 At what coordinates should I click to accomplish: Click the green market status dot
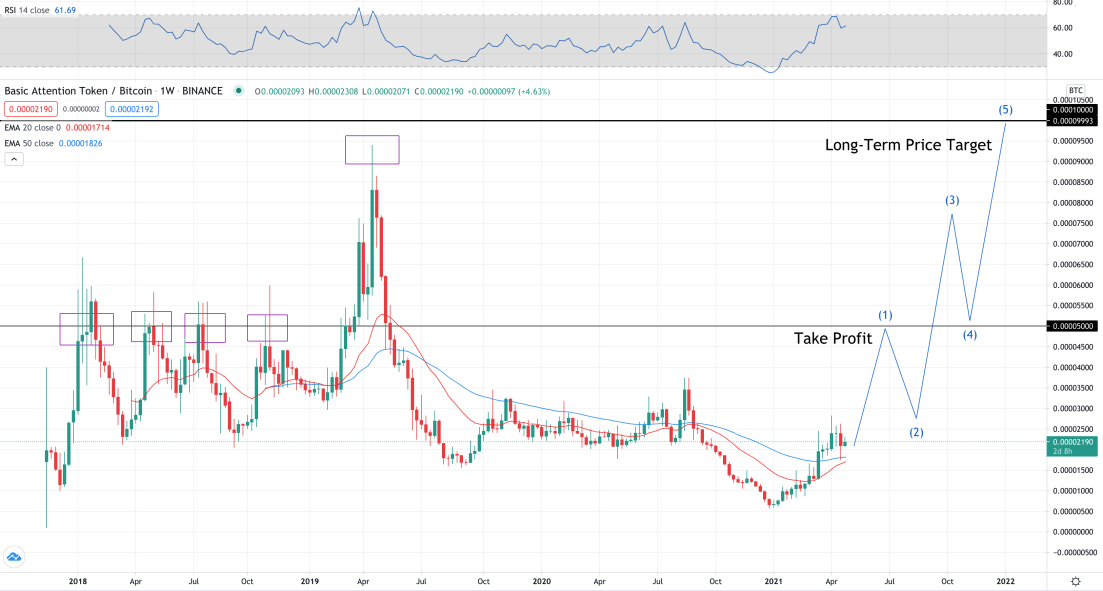click(239, 91)
